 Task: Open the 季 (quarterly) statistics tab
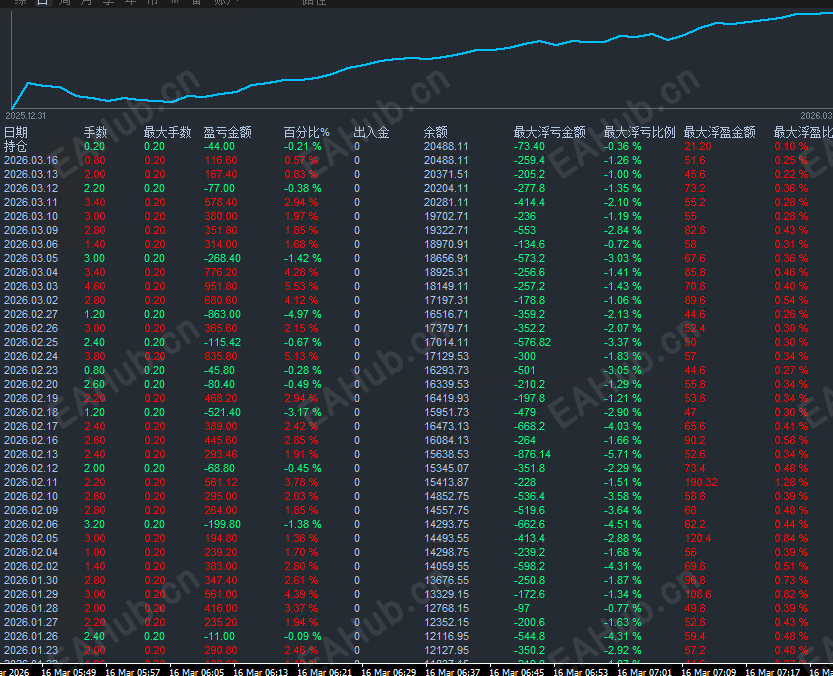(108, 3)
